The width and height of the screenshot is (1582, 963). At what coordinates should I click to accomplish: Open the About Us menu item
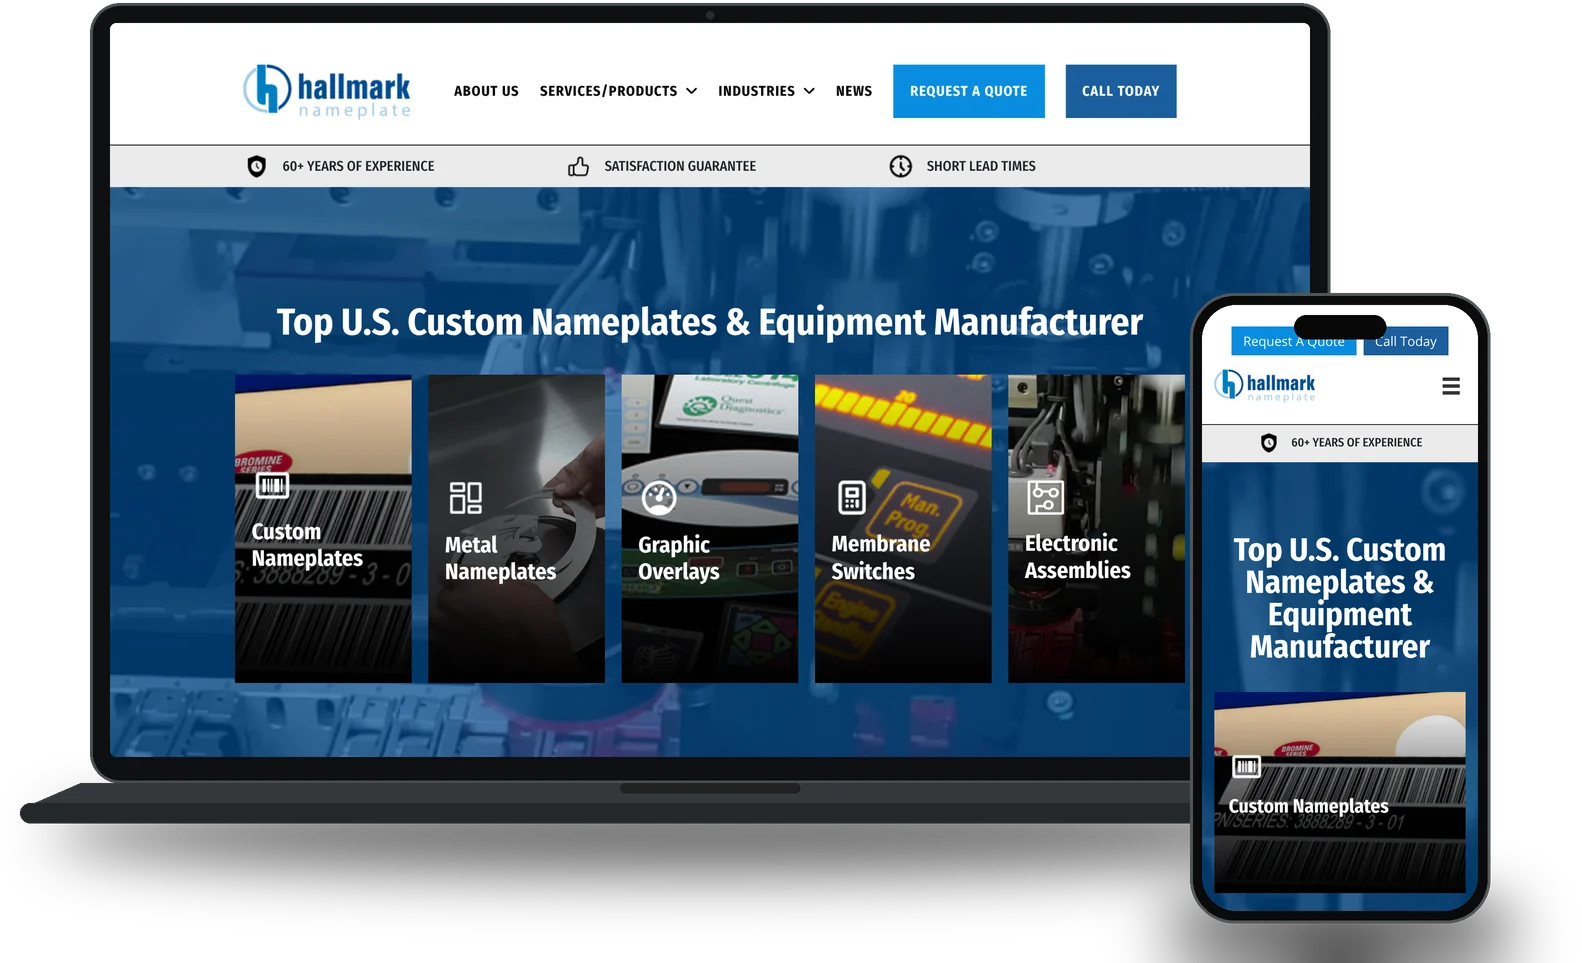tap(486, 91)
